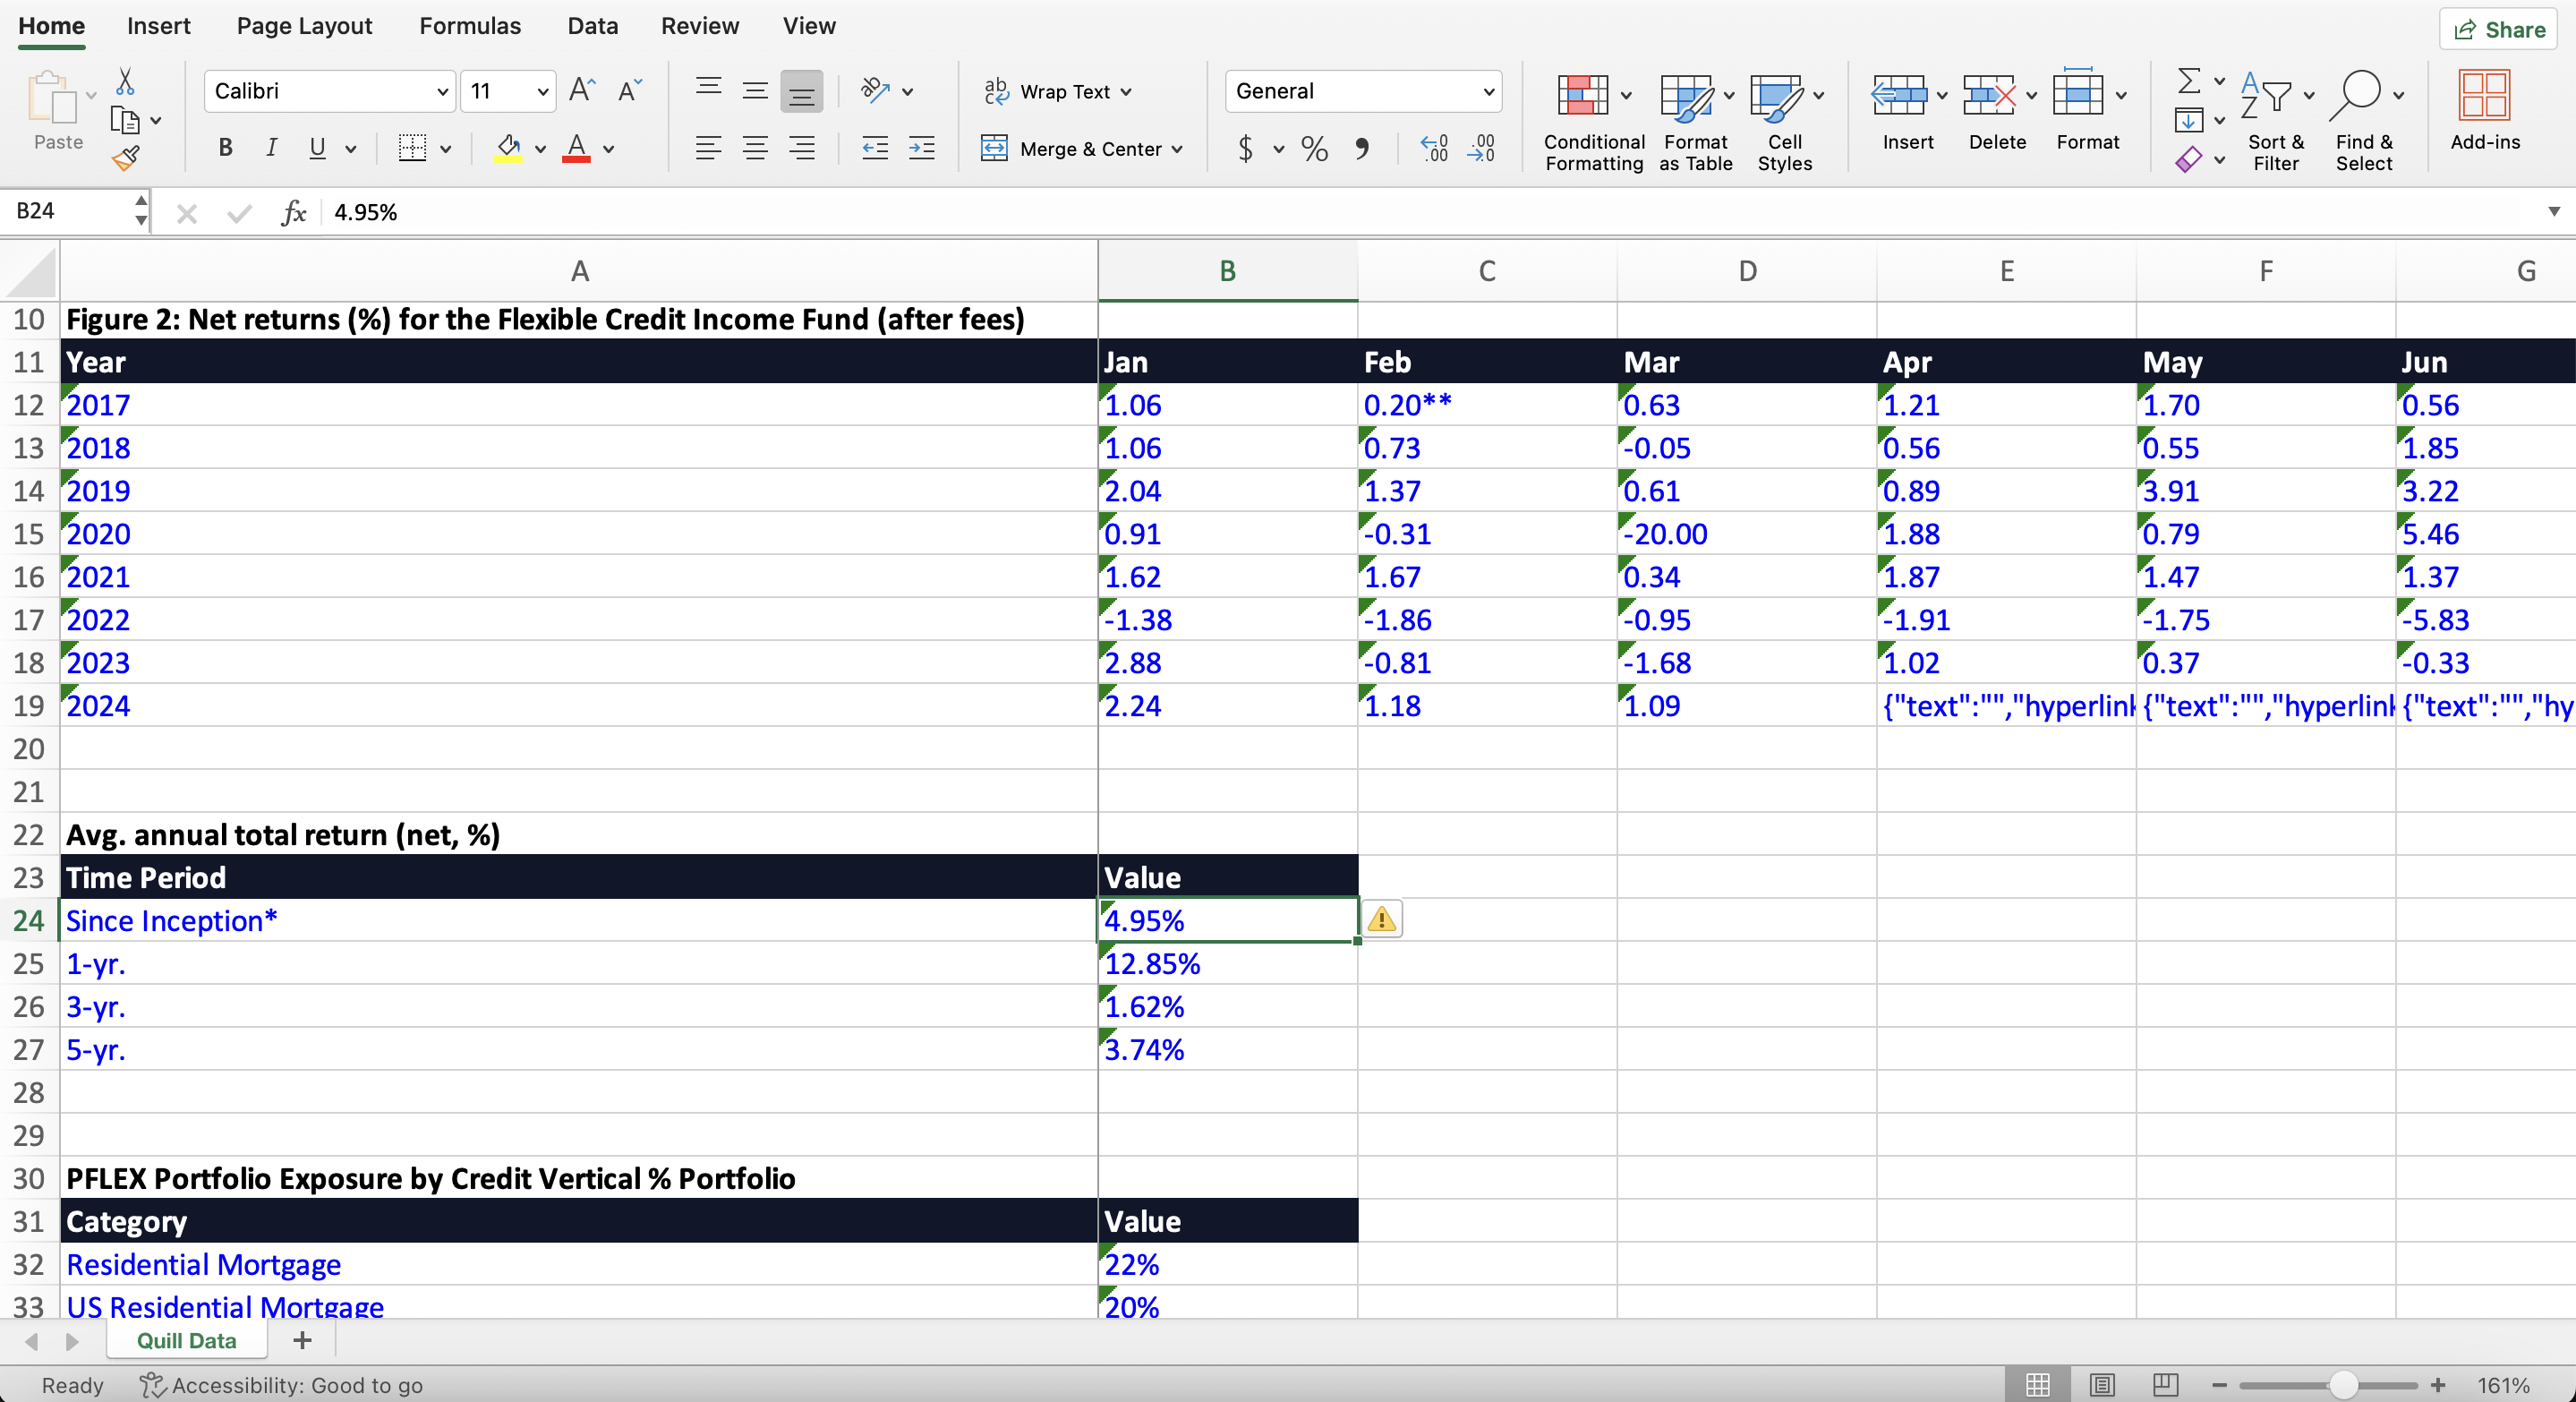
Task: Decrease indent of cell contents
Action: 875,148
